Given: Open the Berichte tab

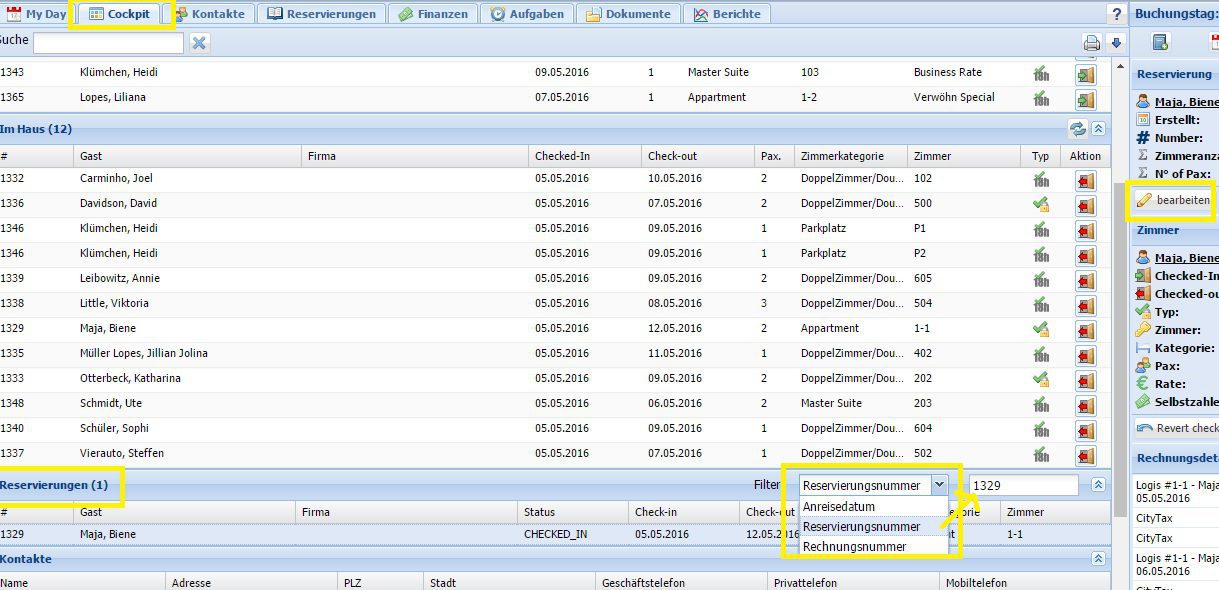Looking at the screenshot, I should [x=727, y=14].
